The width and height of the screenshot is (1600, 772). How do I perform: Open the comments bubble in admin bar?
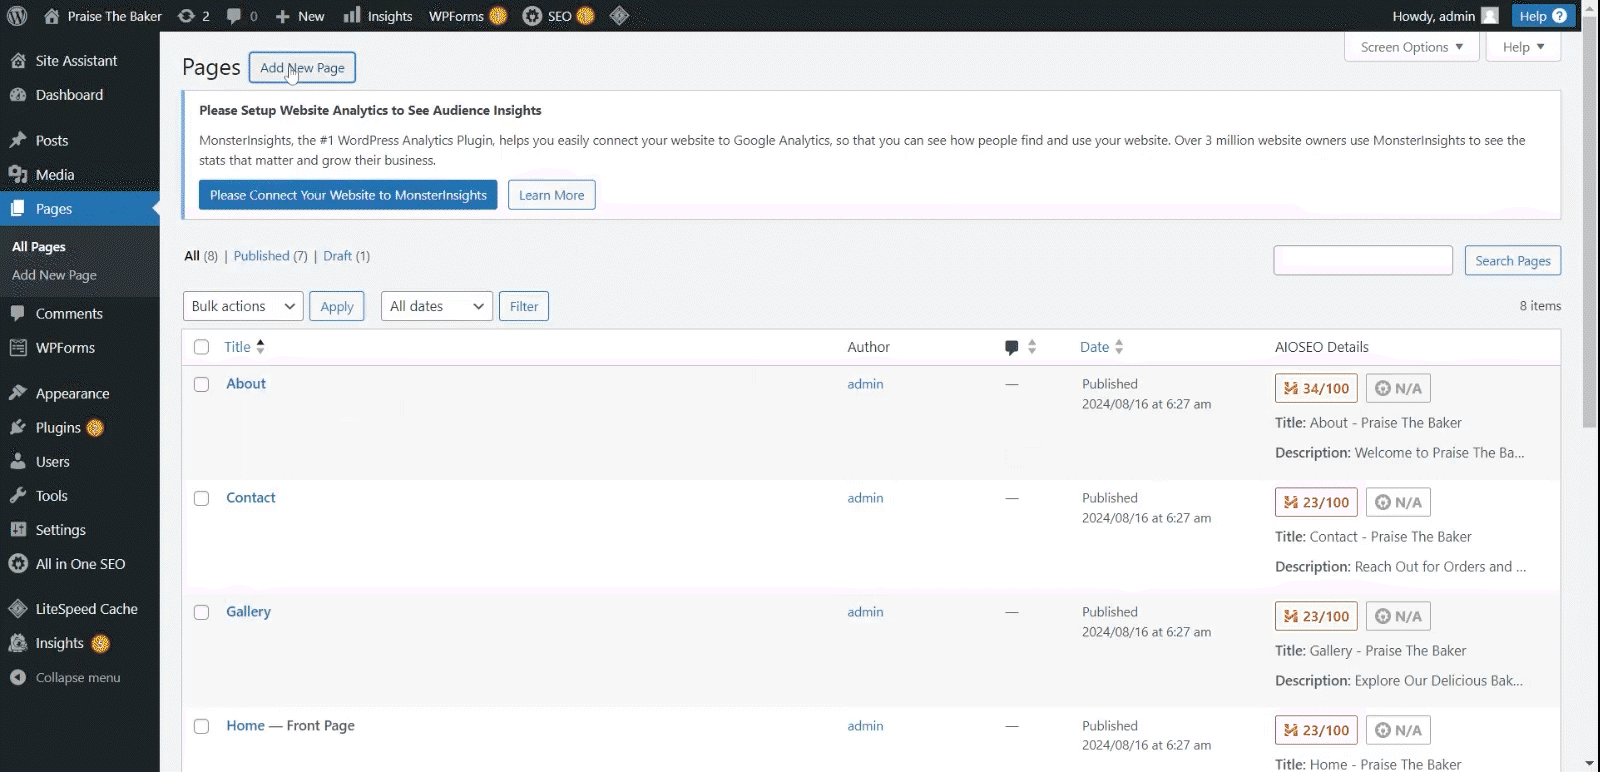click(x=234, y=16)
